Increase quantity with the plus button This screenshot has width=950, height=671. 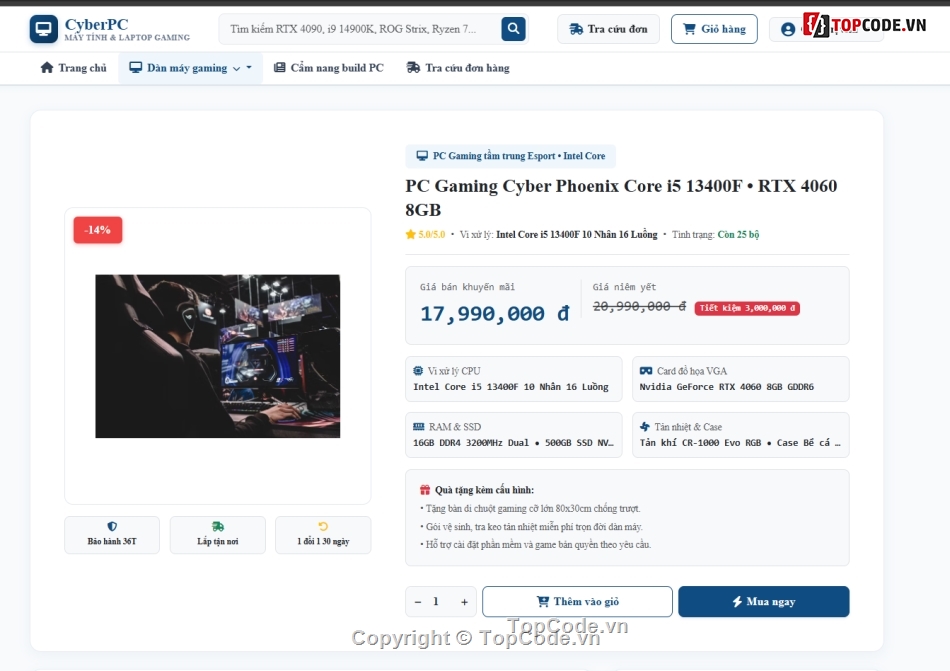(x=464, y=602)
